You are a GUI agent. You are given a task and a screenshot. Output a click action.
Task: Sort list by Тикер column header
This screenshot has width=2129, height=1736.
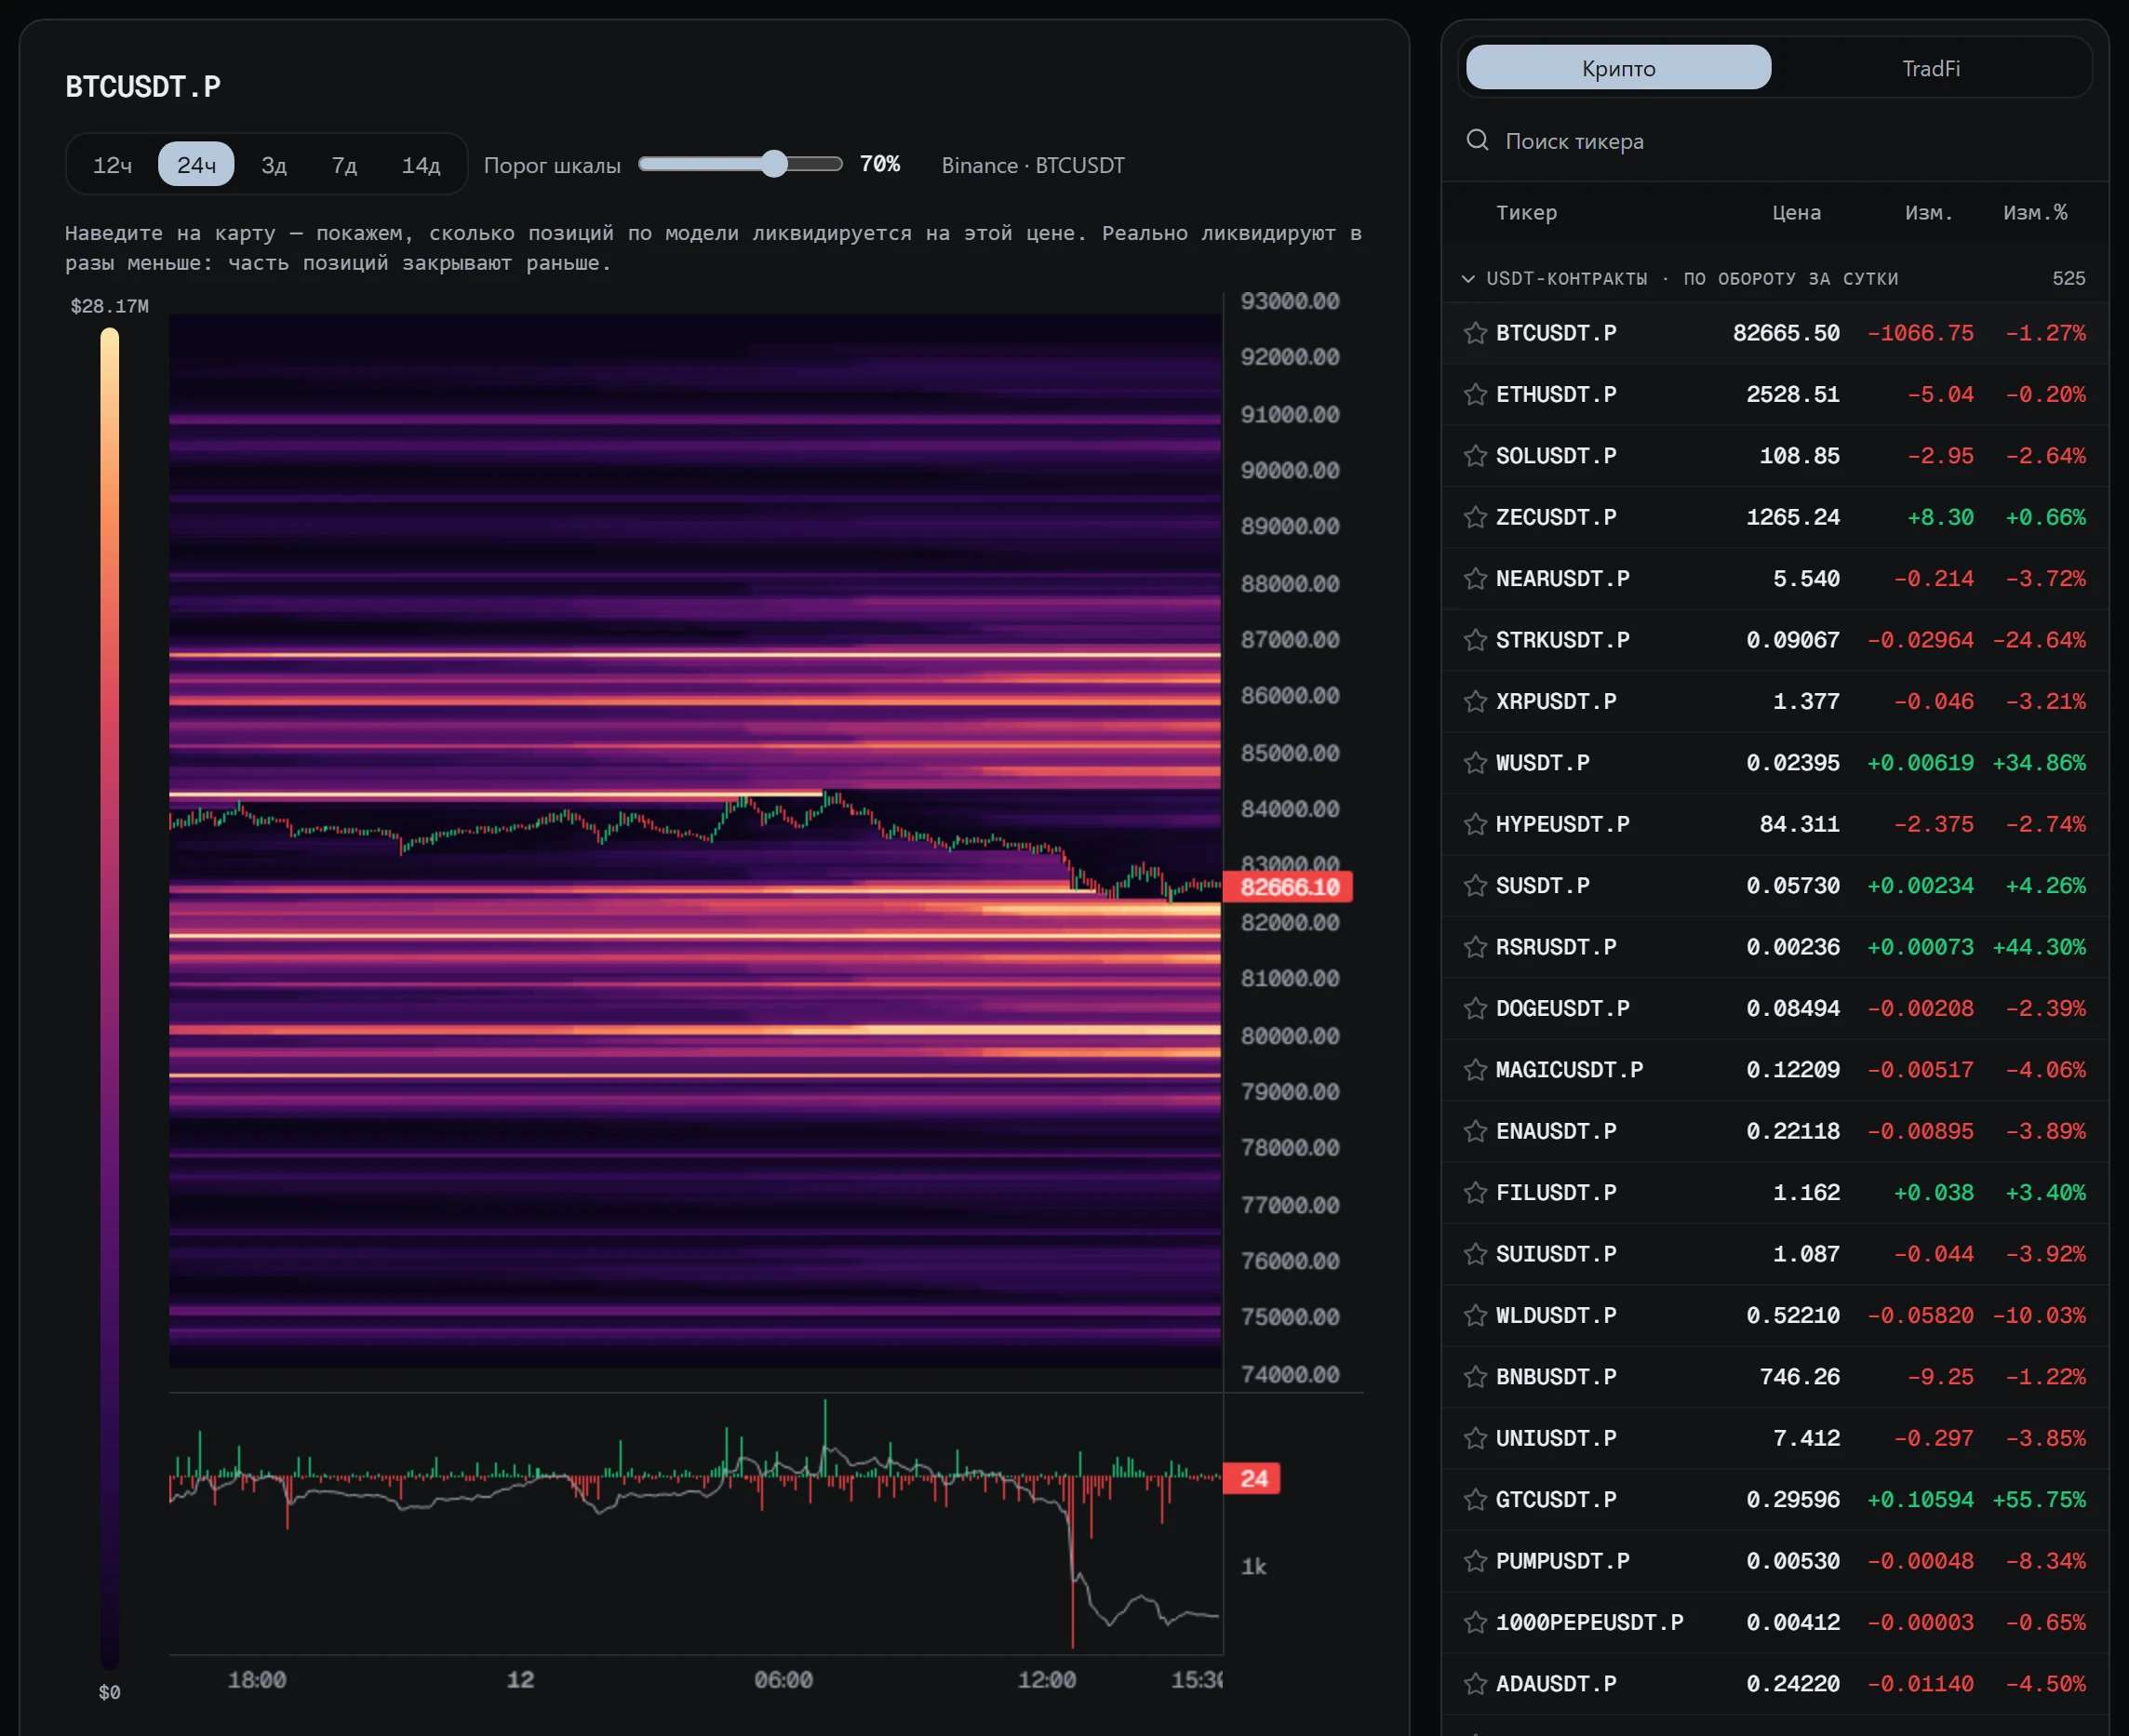tap(1526, 213)
